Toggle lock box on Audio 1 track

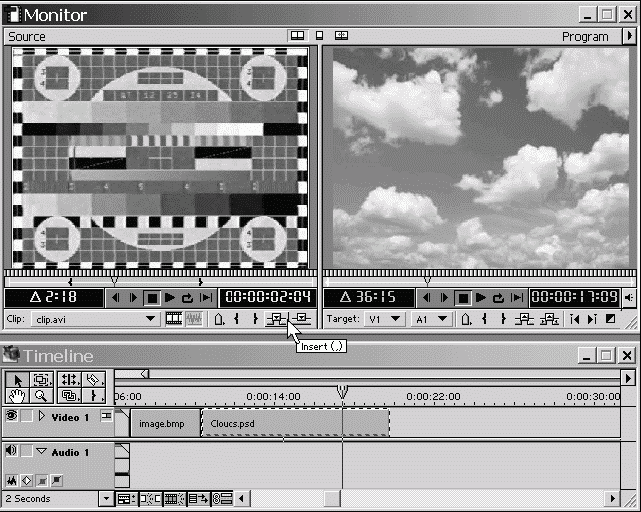(27, 451)
